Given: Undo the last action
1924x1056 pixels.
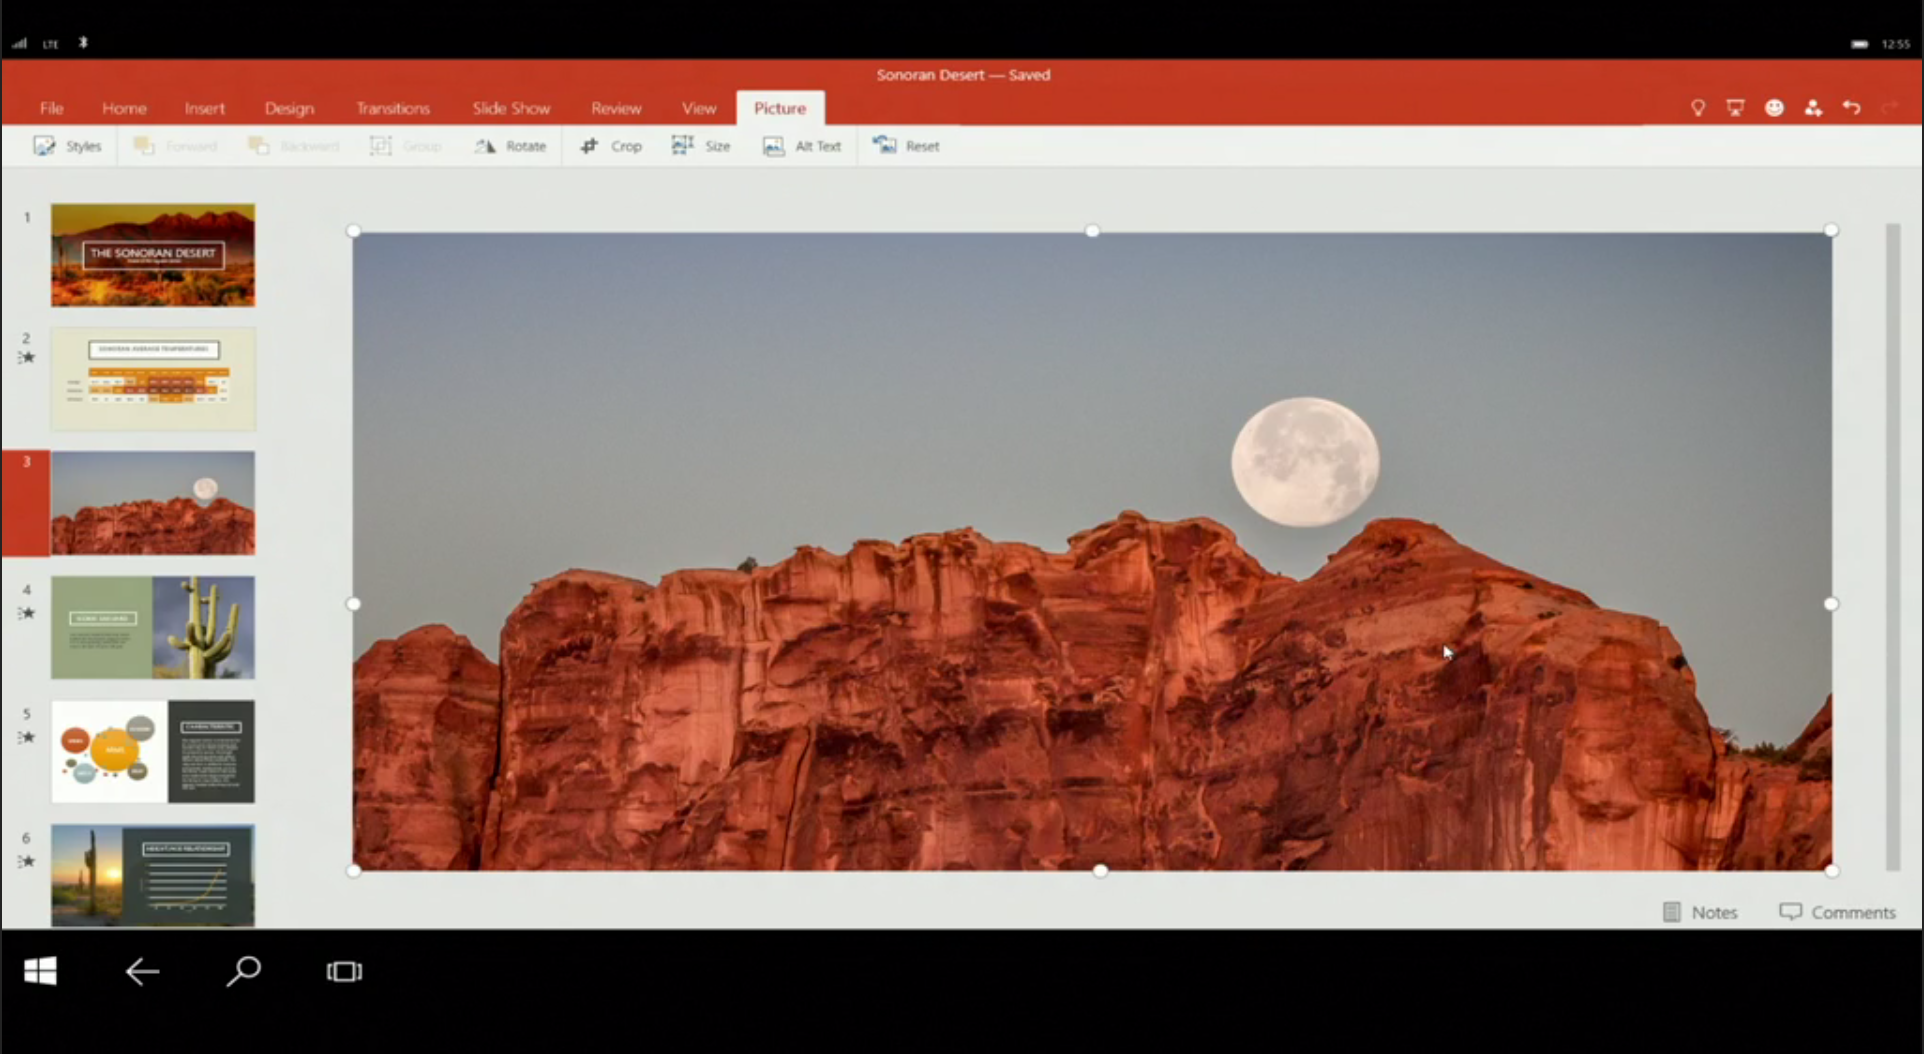Looking at the screenshot, I should point(1852,107).
